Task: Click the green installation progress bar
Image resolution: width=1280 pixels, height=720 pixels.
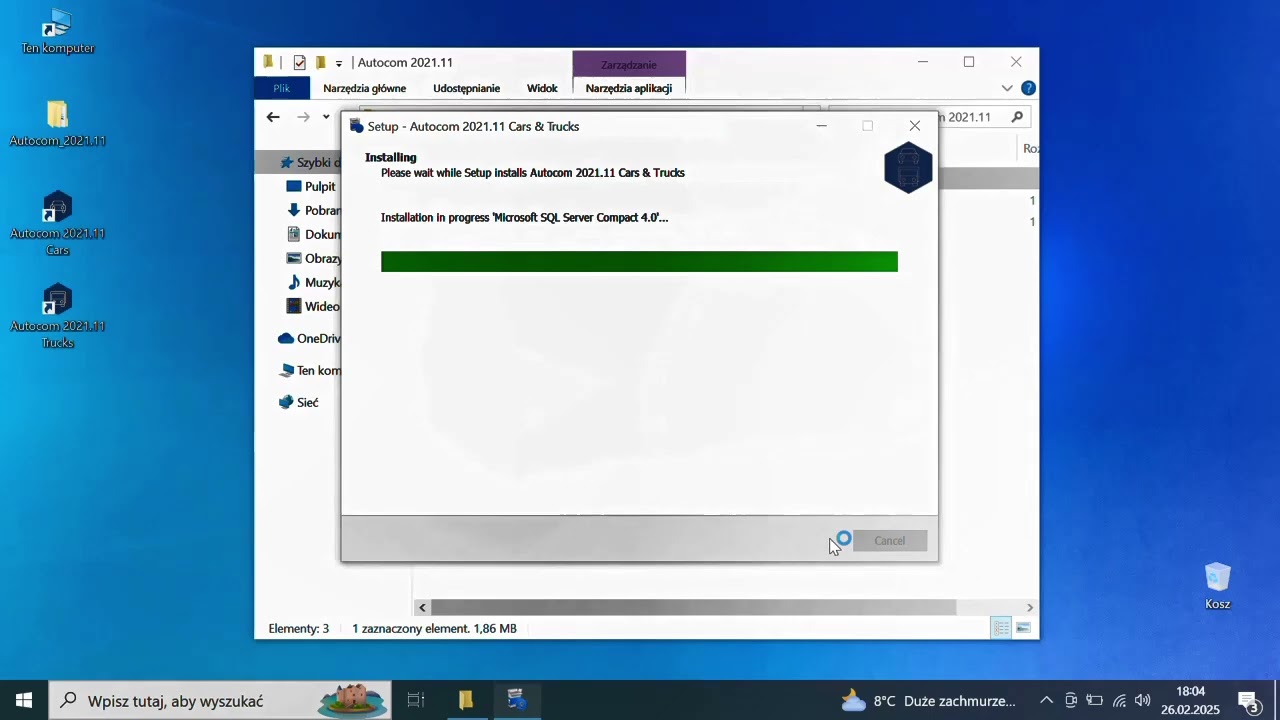Action: [639, 262]
